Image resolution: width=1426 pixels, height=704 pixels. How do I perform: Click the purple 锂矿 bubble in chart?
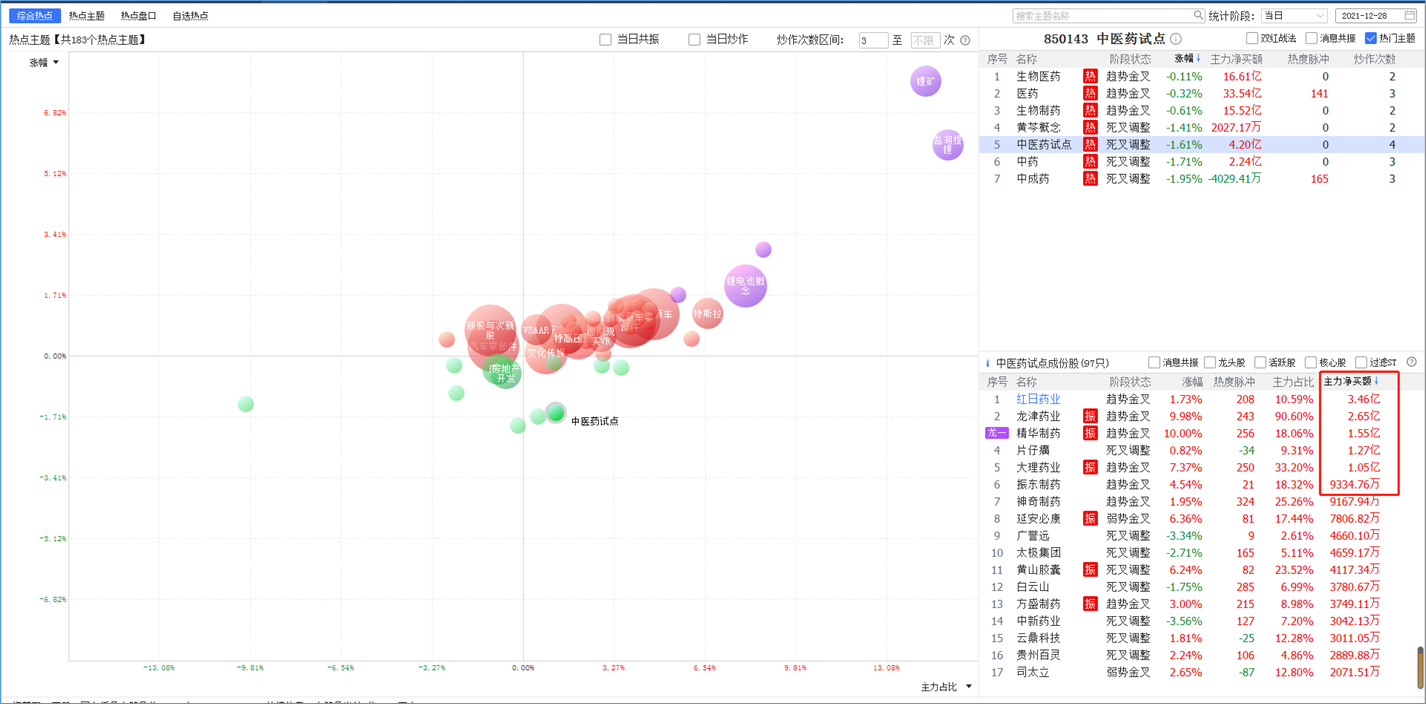[x=926, y=81]
